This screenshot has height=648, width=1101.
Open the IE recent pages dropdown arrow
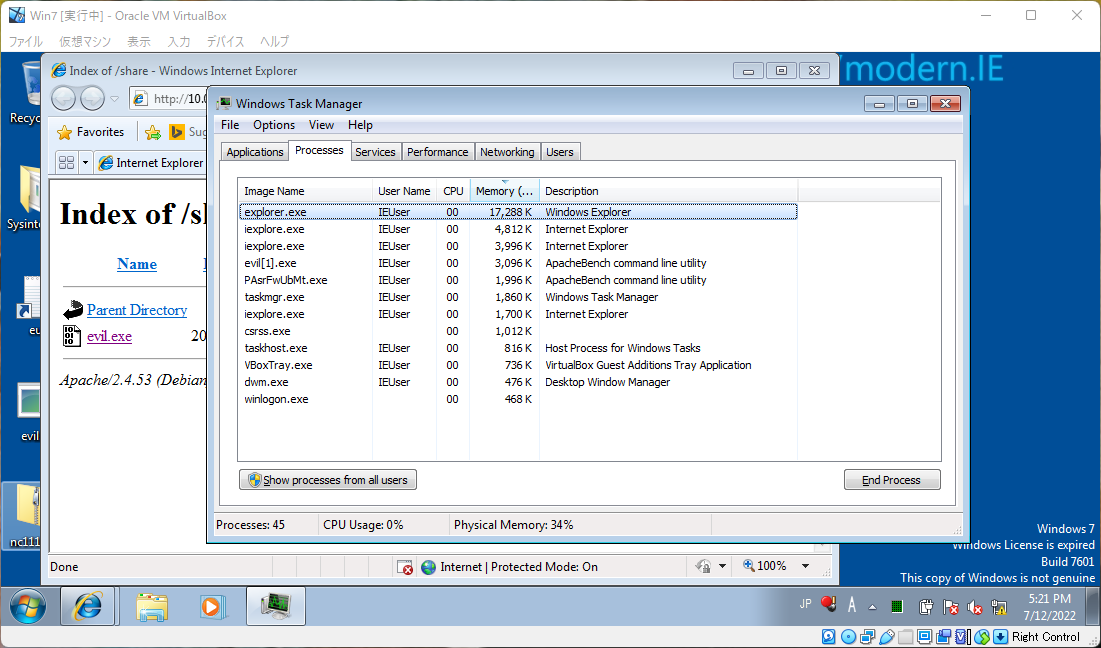pyautogui.click(x=114, y=99)
